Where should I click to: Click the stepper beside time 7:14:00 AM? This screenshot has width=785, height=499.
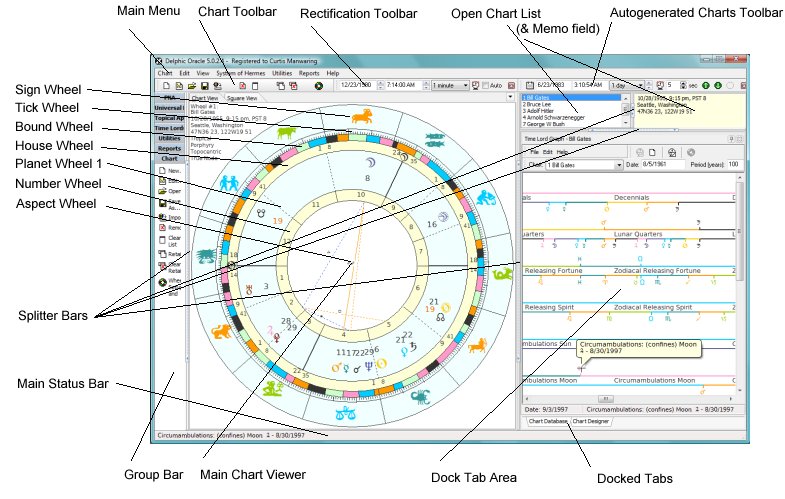tap(426, 86)
